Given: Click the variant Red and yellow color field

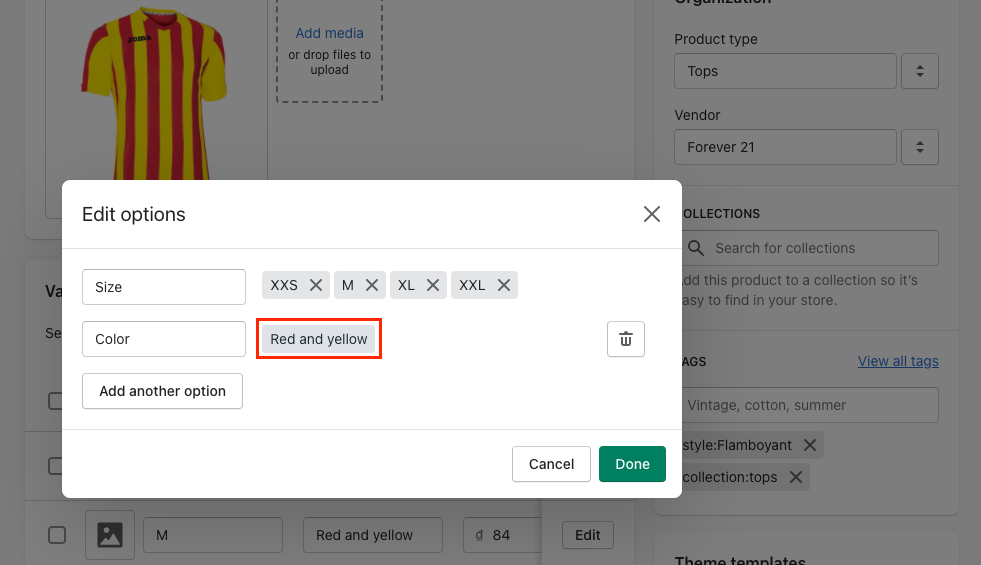Looking at the screenshot, I should click(373, 535).
